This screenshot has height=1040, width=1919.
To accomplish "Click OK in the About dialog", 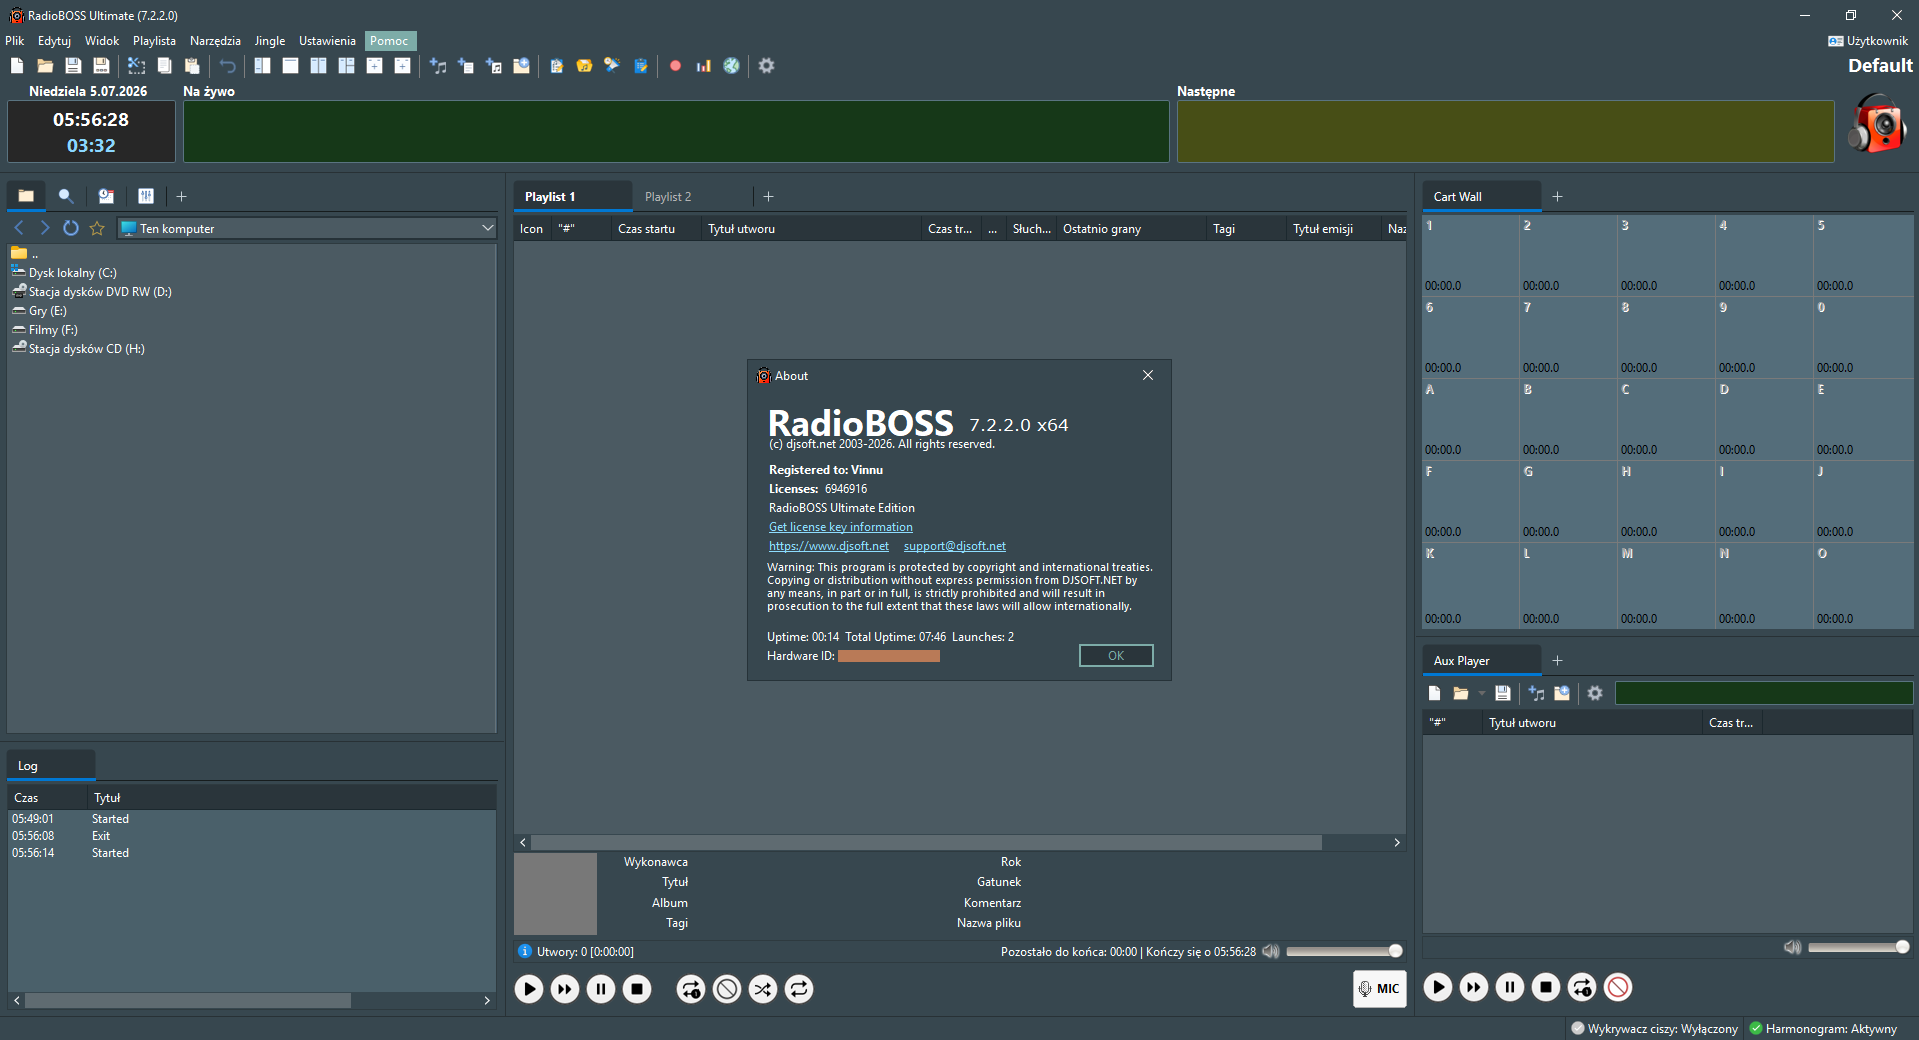I will [1116, 656].
